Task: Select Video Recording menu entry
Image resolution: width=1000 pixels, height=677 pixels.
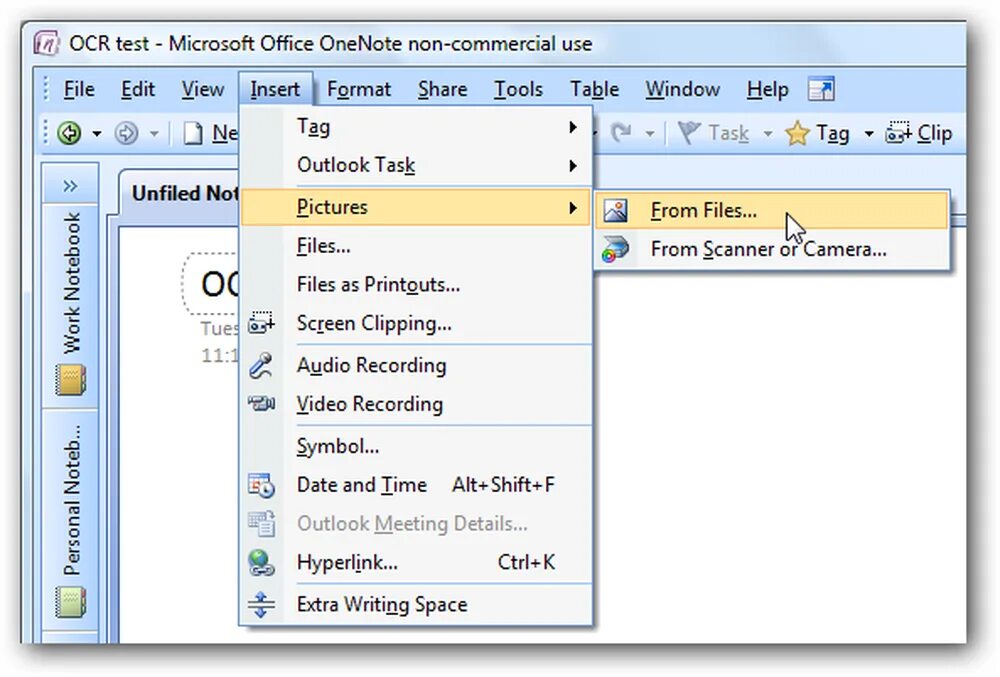Action: [416, 404]
